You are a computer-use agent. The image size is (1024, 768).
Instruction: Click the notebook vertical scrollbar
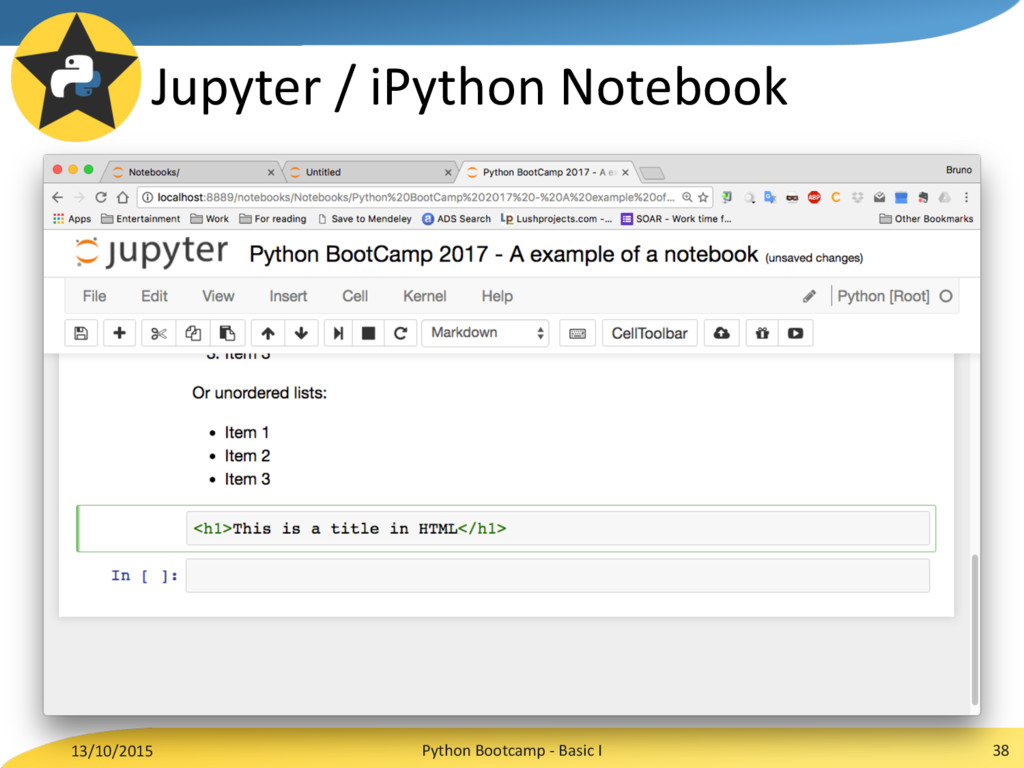[975, 630]
